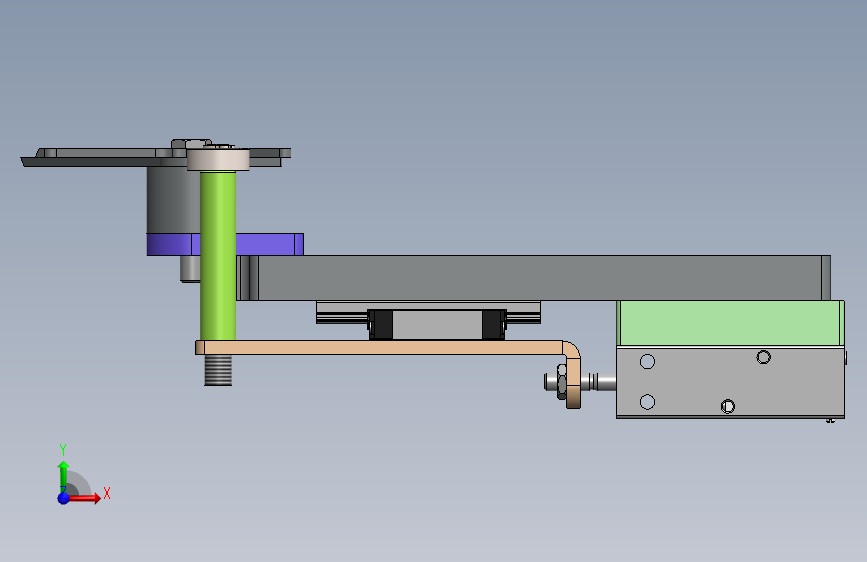Select the gray motor housing behind post
The width and height of the screenshot is (867, 562).
pos(173,199)
